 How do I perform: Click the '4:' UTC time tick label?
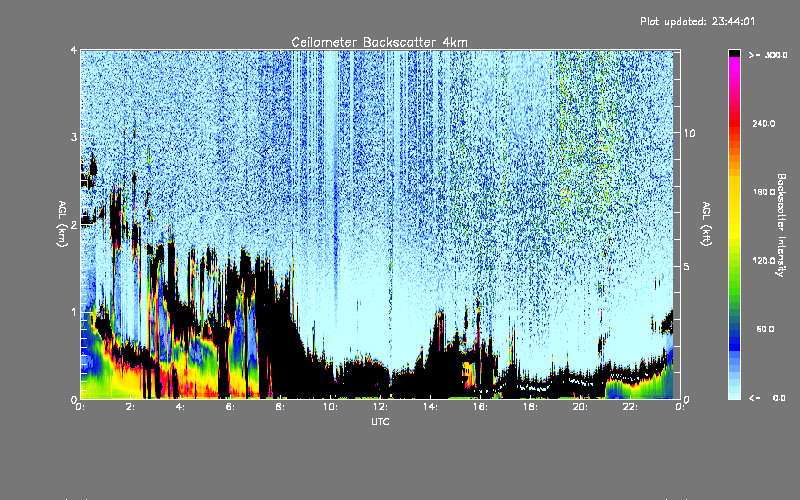pos(180,407)
